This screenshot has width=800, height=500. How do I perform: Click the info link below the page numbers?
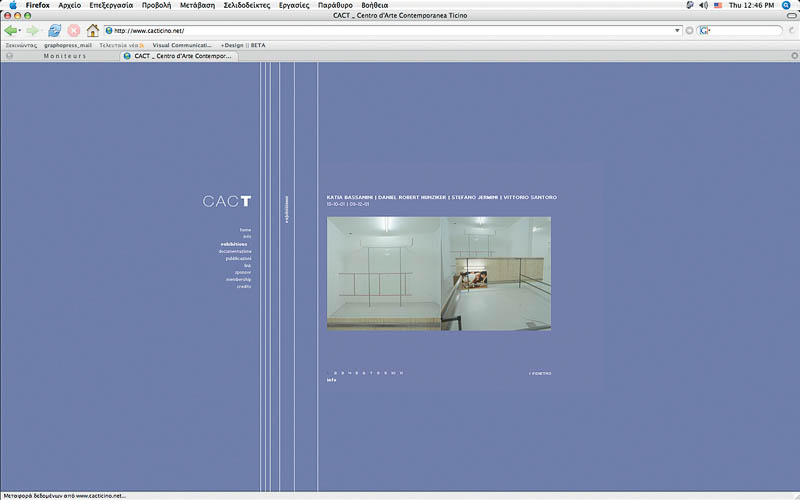[332, 380]
